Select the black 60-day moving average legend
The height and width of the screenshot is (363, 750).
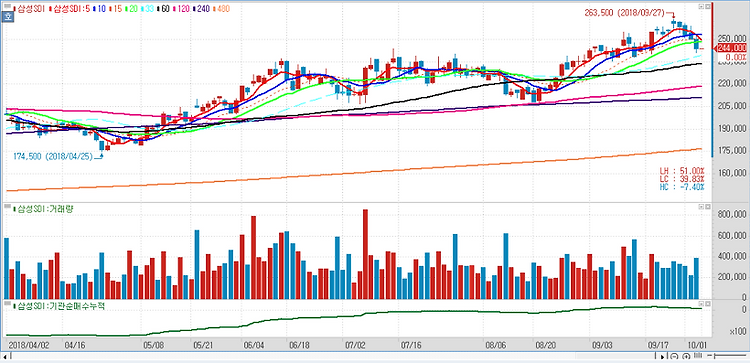163,9
